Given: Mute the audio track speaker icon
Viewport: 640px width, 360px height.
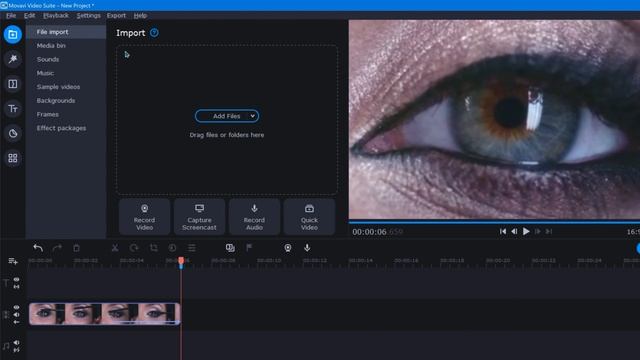Looking at the screenshot, I should click(x=16, y=343).
